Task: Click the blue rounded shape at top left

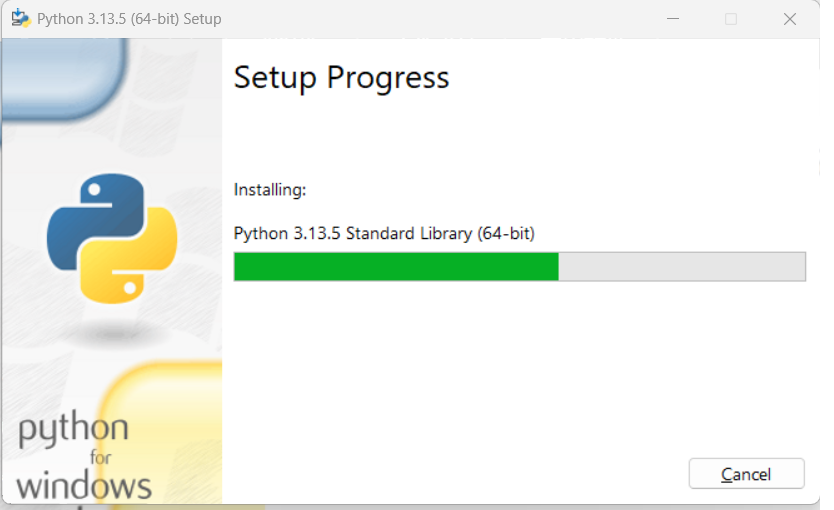Action: [63, 79]
